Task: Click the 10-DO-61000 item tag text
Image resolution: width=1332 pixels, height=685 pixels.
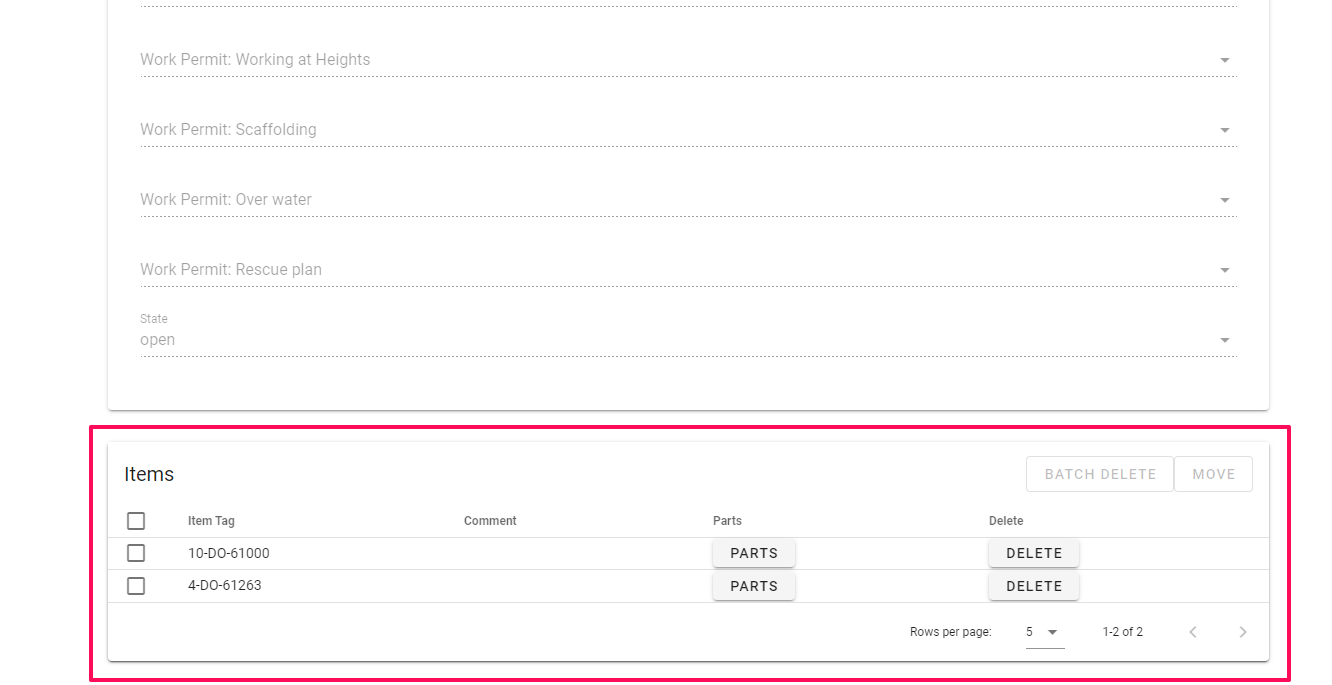Action: tap(229, 553)
